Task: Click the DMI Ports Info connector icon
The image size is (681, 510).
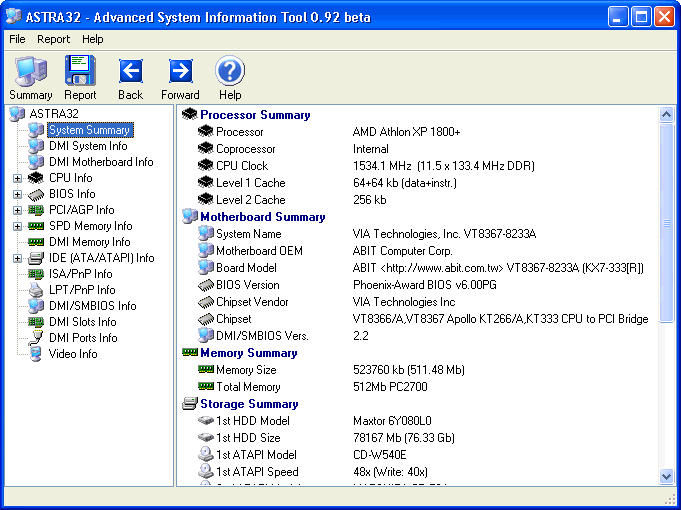Action: pyautogui.click(x=36, y=338)
